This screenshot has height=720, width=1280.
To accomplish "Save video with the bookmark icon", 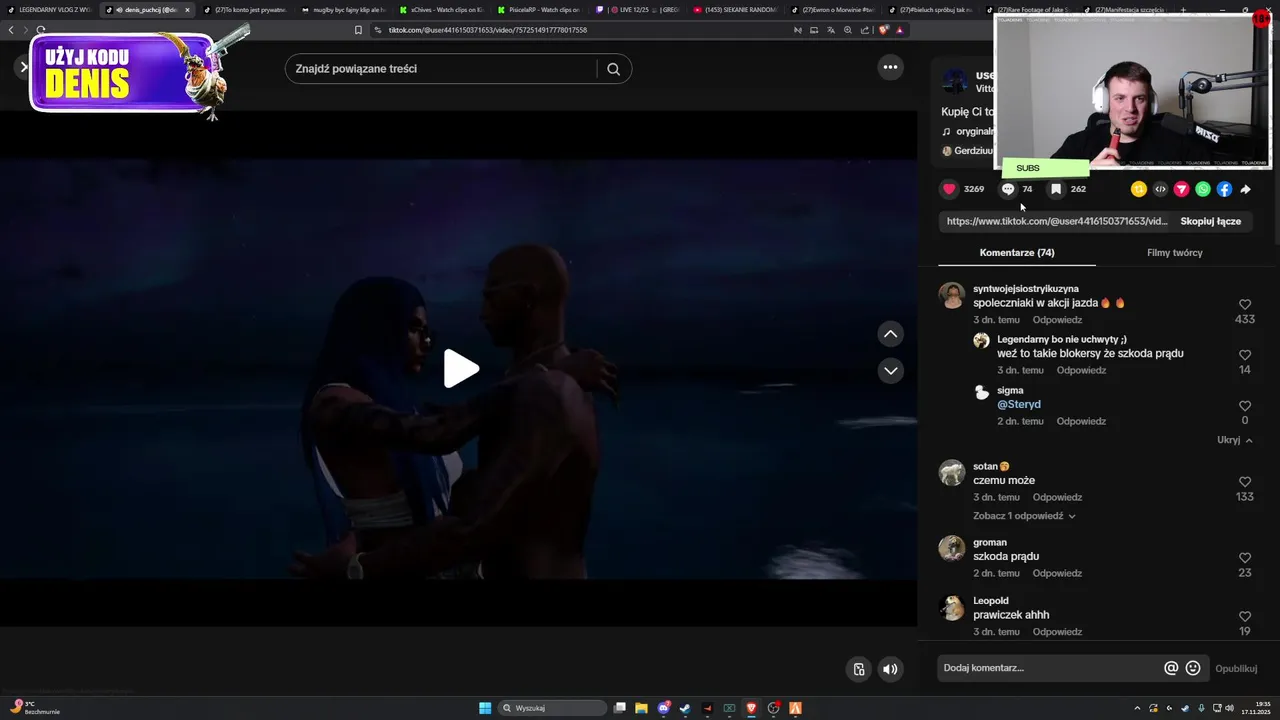I will [1055, 189].
